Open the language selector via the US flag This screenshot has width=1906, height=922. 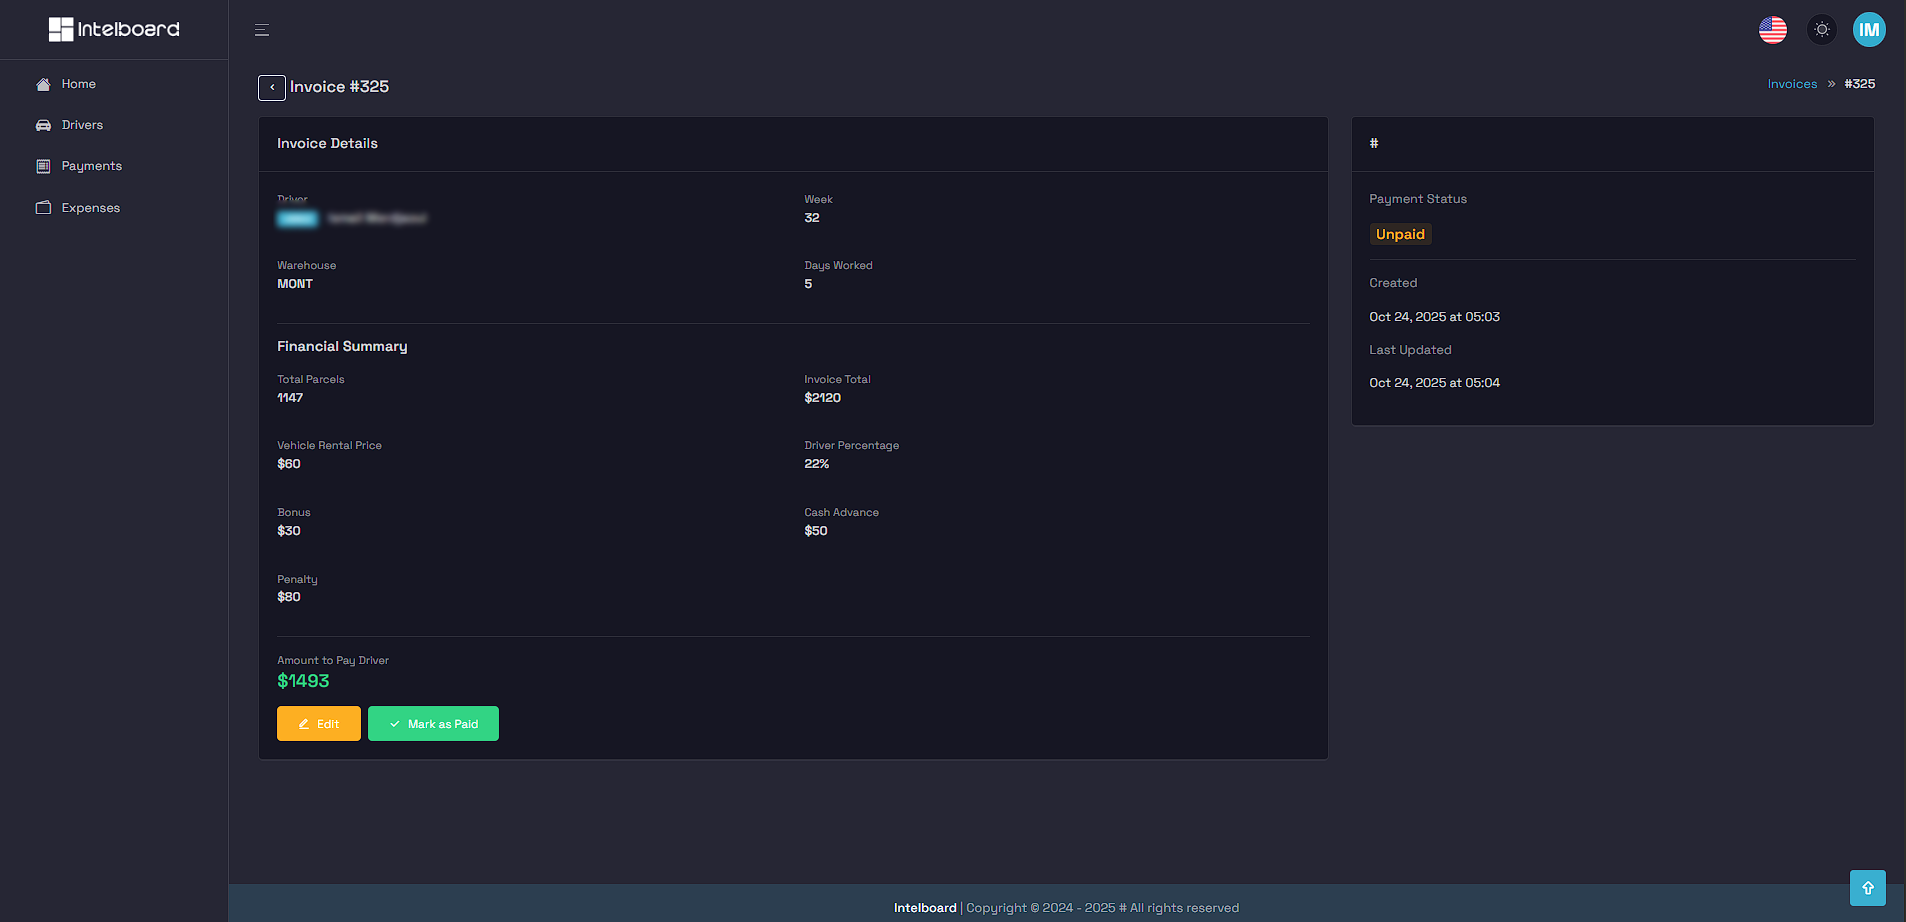[x=1773, y=29]
